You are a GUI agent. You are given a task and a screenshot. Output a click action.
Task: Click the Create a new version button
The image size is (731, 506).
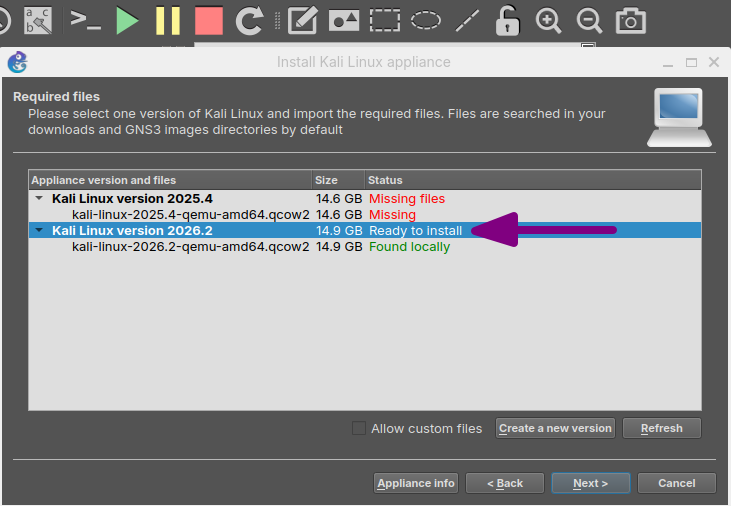point(555,428)
